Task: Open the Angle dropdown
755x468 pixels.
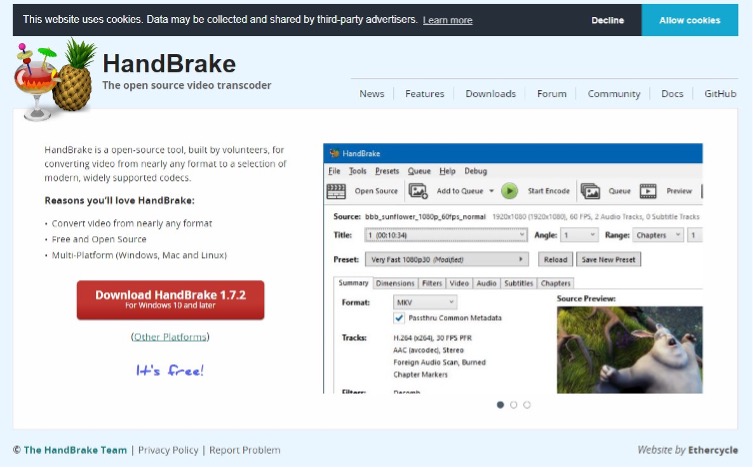Action: click(579, 235)
